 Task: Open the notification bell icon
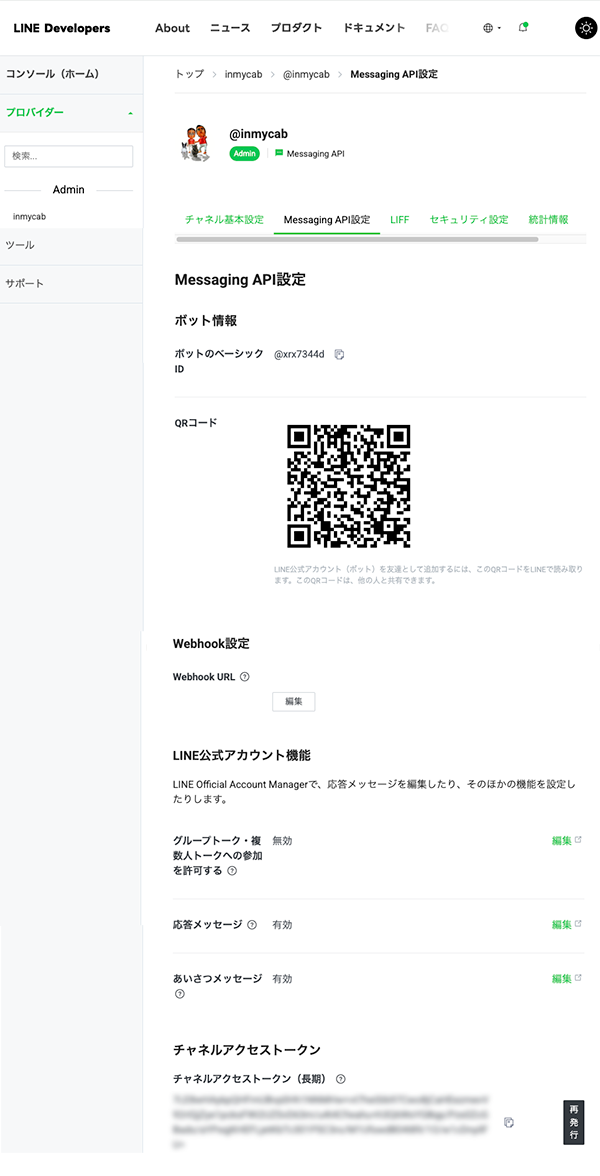point(523,28)
